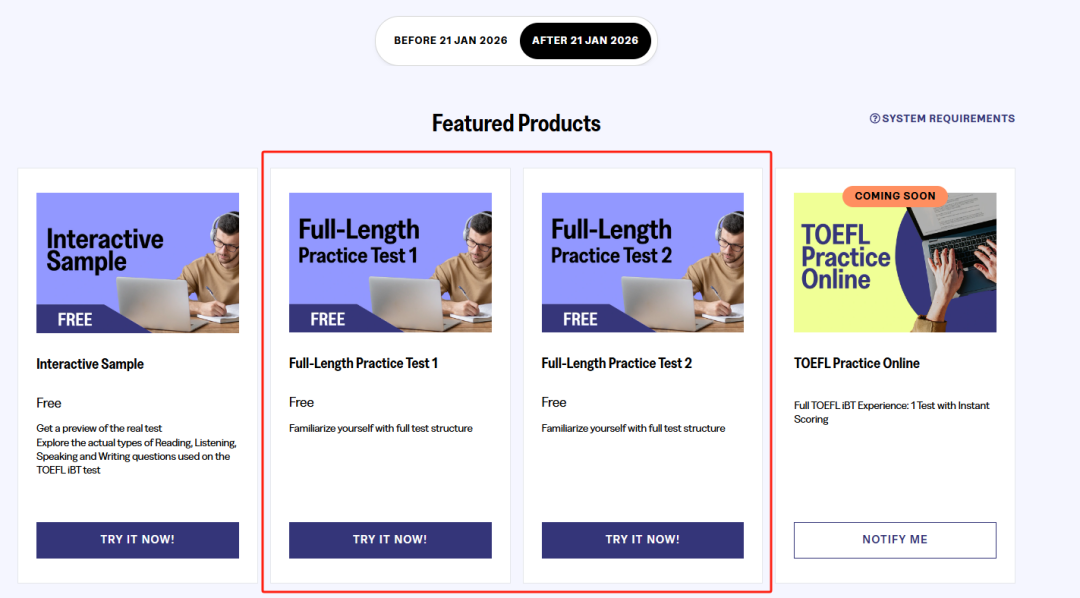Open the Full-Length Practice Test 1 image
Screen dimensions: 1080x598
click(390, 262)
